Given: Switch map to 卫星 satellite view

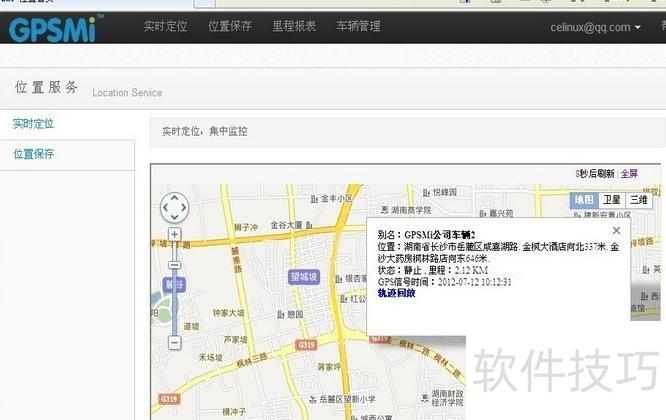Looking at the screenshot, I should pyautogui.click(x=611, y=200).
